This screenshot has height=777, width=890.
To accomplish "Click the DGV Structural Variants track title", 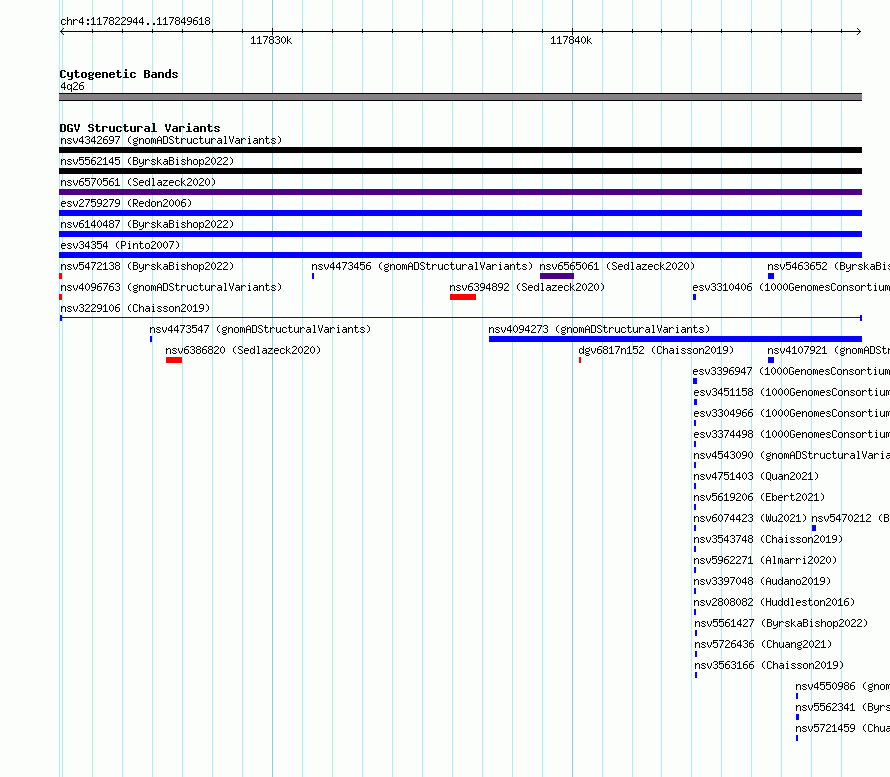I will coord(140,128).
